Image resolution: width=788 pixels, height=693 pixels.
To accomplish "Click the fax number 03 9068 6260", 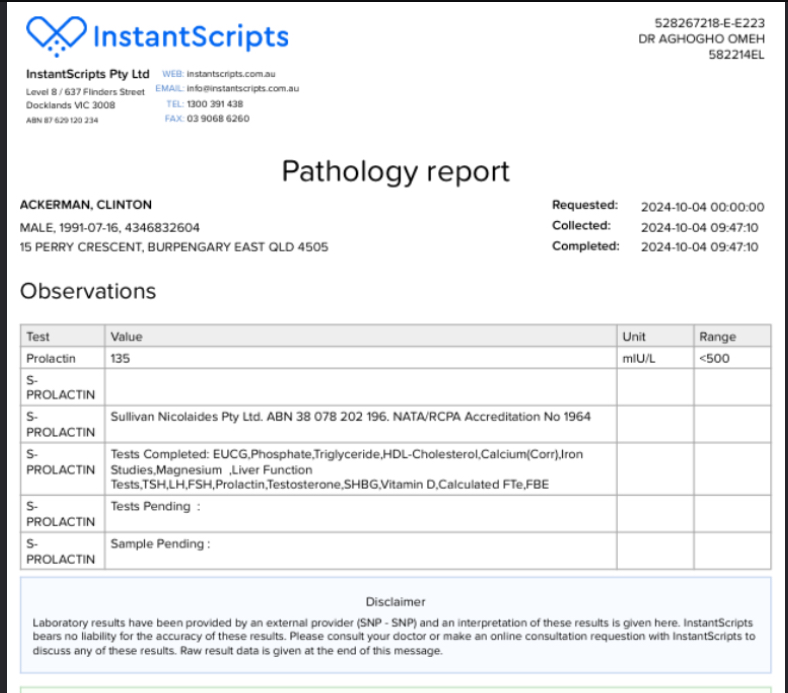I will (x=217, y=118).
